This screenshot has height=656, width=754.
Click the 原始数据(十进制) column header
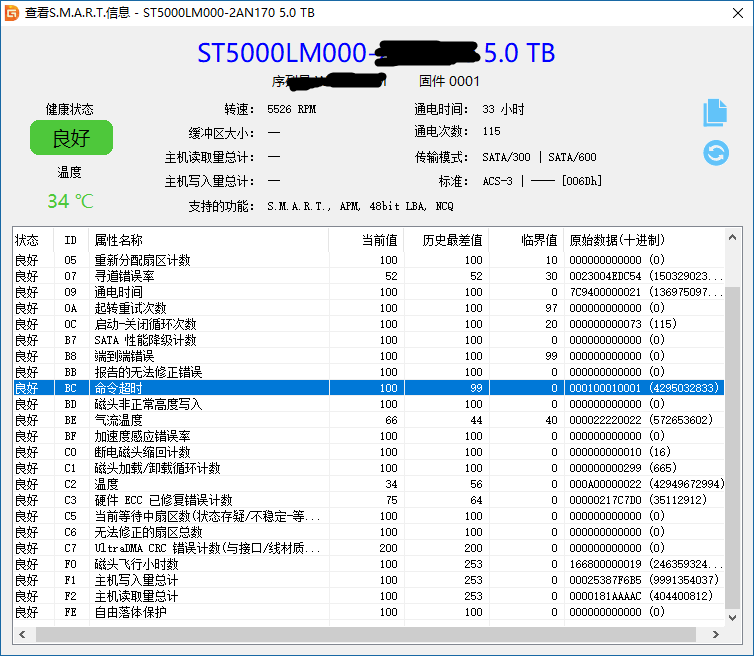click(x=644, y=240)
